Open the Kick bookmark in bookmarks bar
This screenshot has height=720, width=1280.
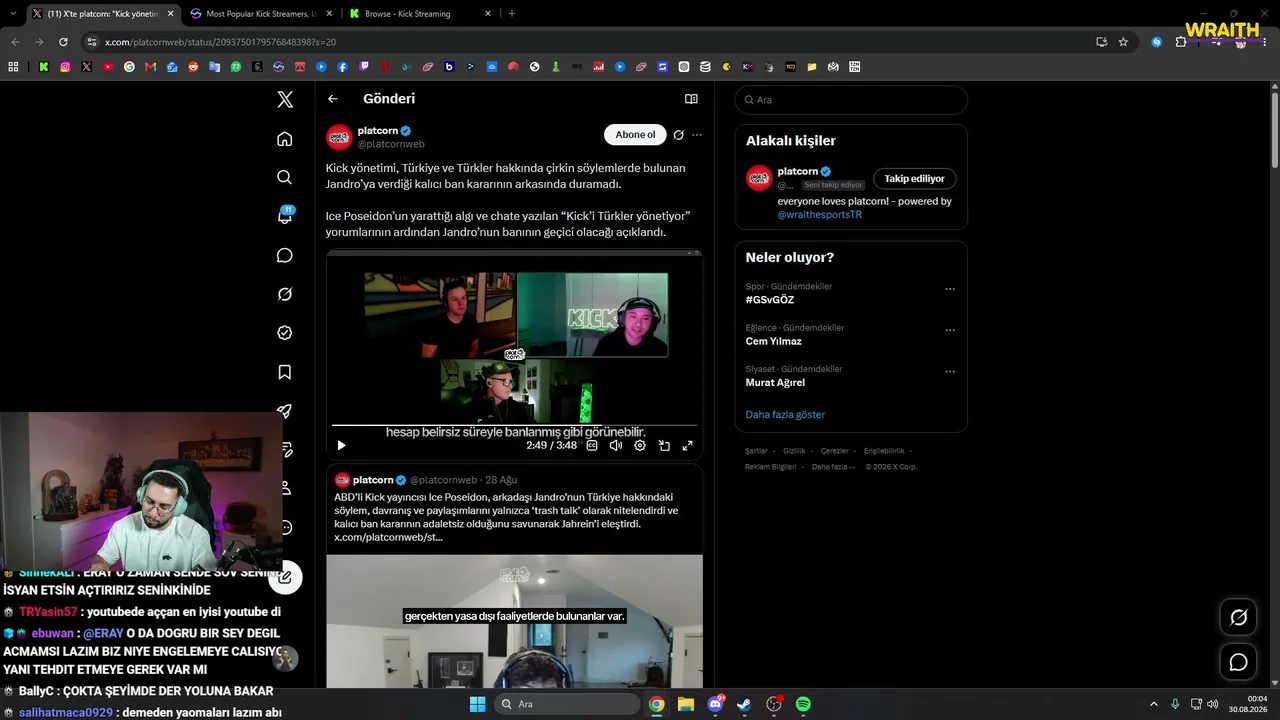[x=44, y=67]
